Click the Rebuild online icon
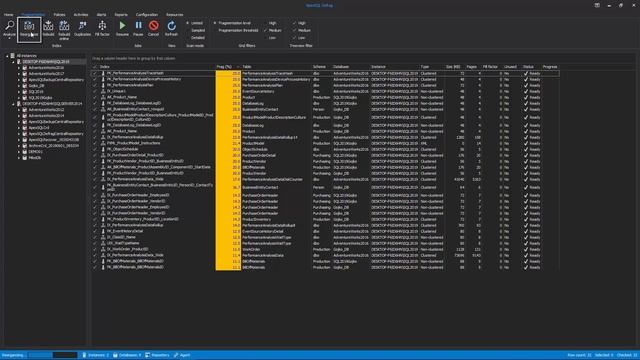 64,26
